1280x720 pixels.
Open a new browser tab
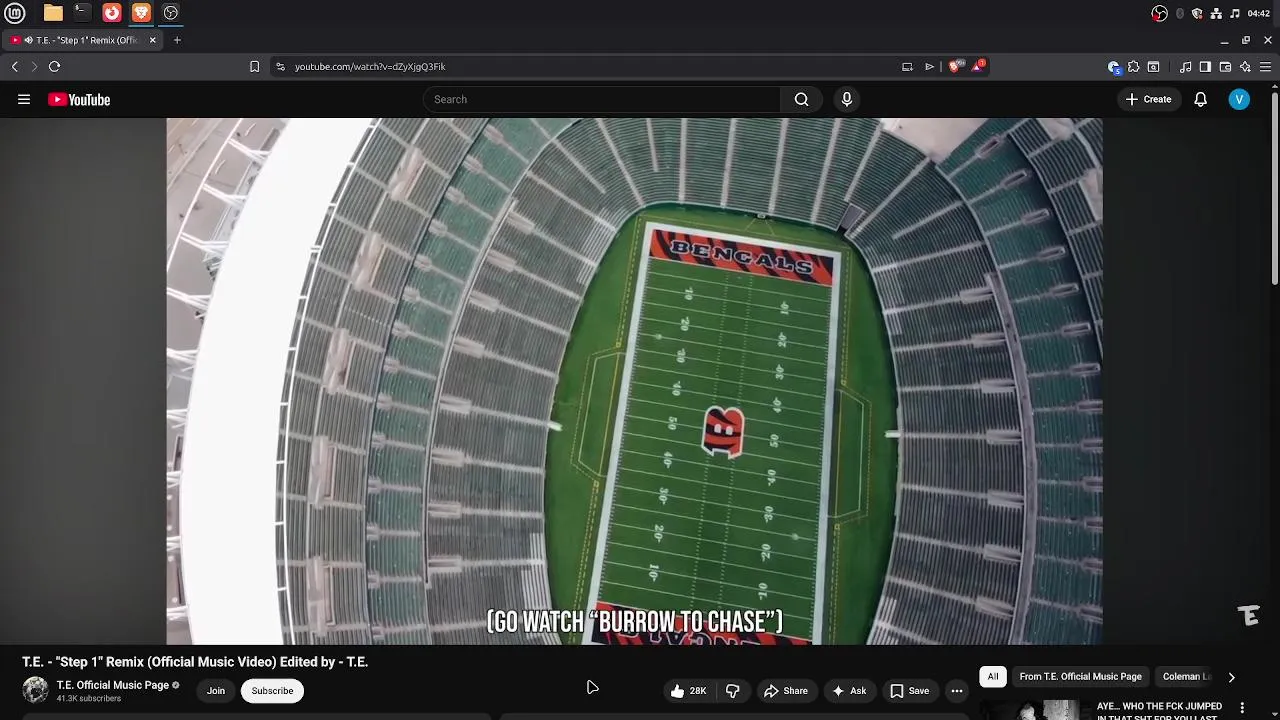point(177,40)
